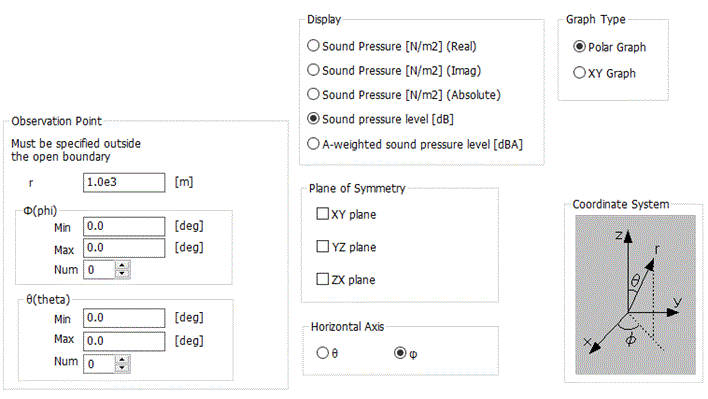Increase θ(theta) Num with up arrow
The image size is (708, 399).
tap(122, 360)
